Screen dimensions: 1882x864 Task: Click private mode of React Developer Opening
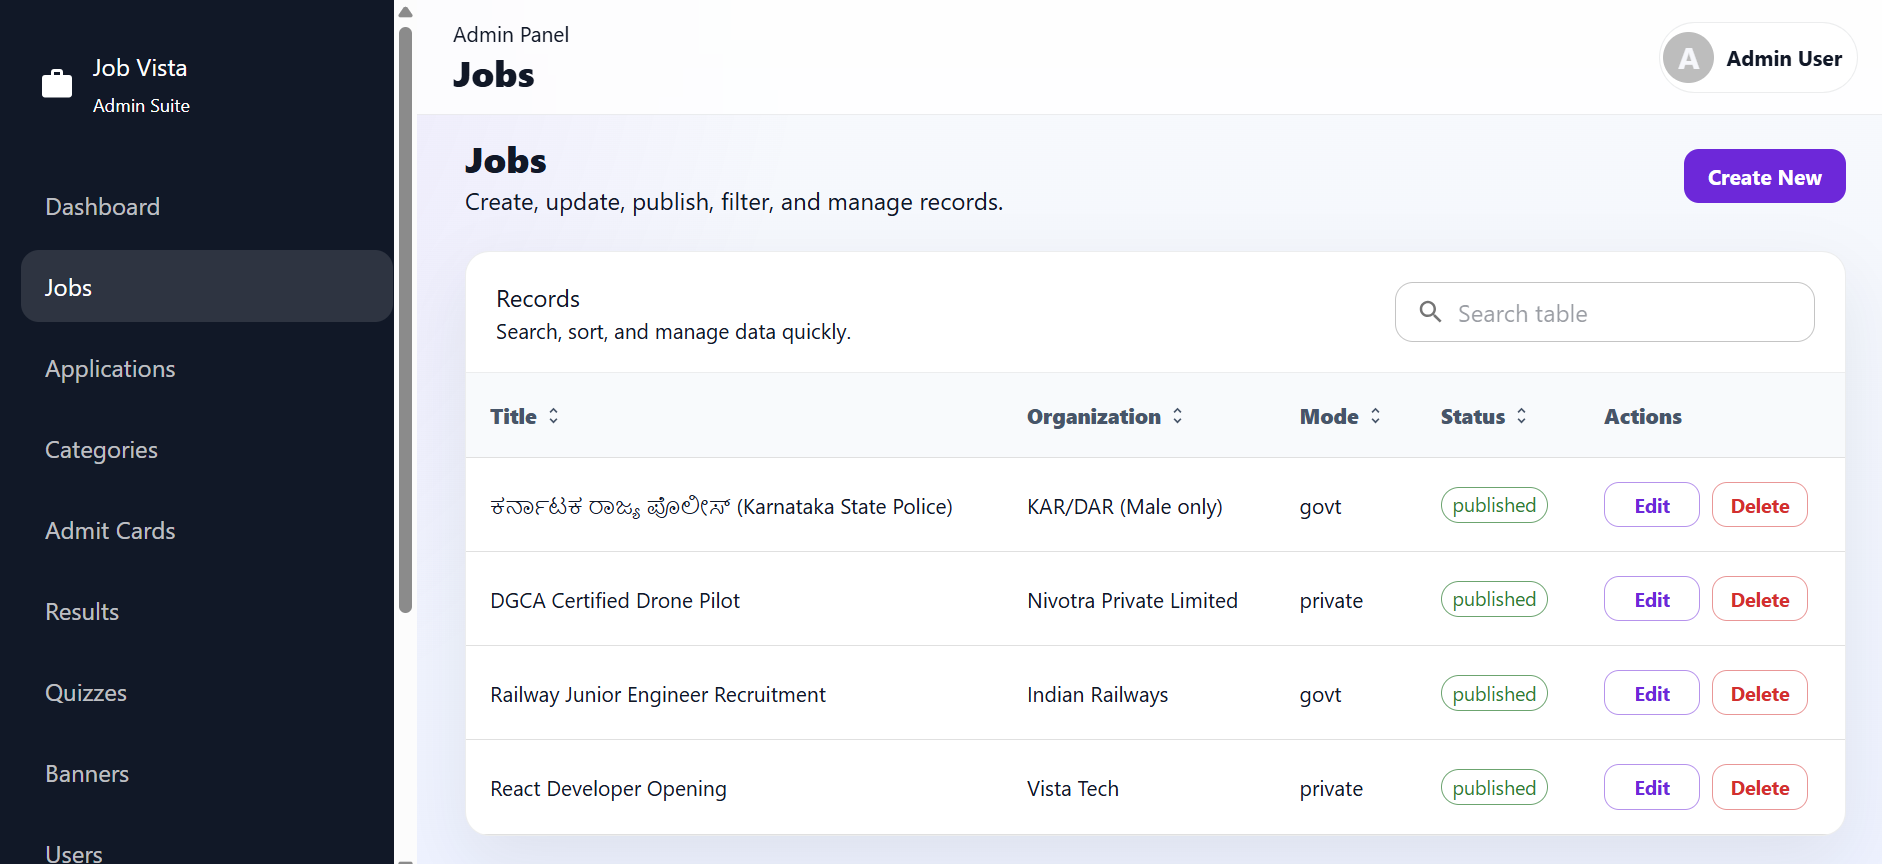pyautogui.click(x=1331, y=789)
